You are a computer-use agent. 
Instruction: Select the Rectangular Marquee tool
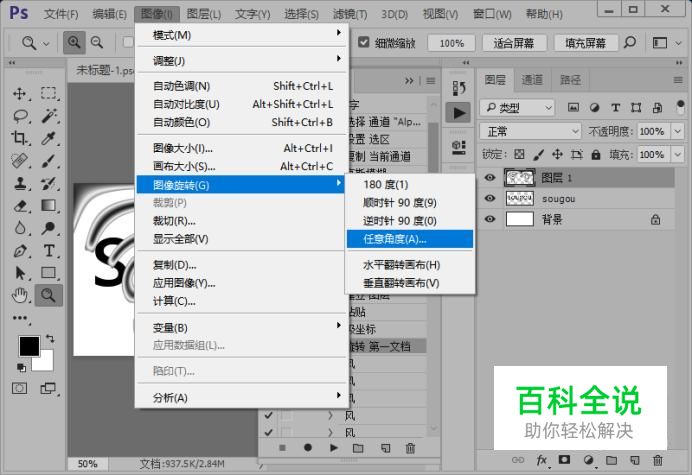(x=49, y=94)
